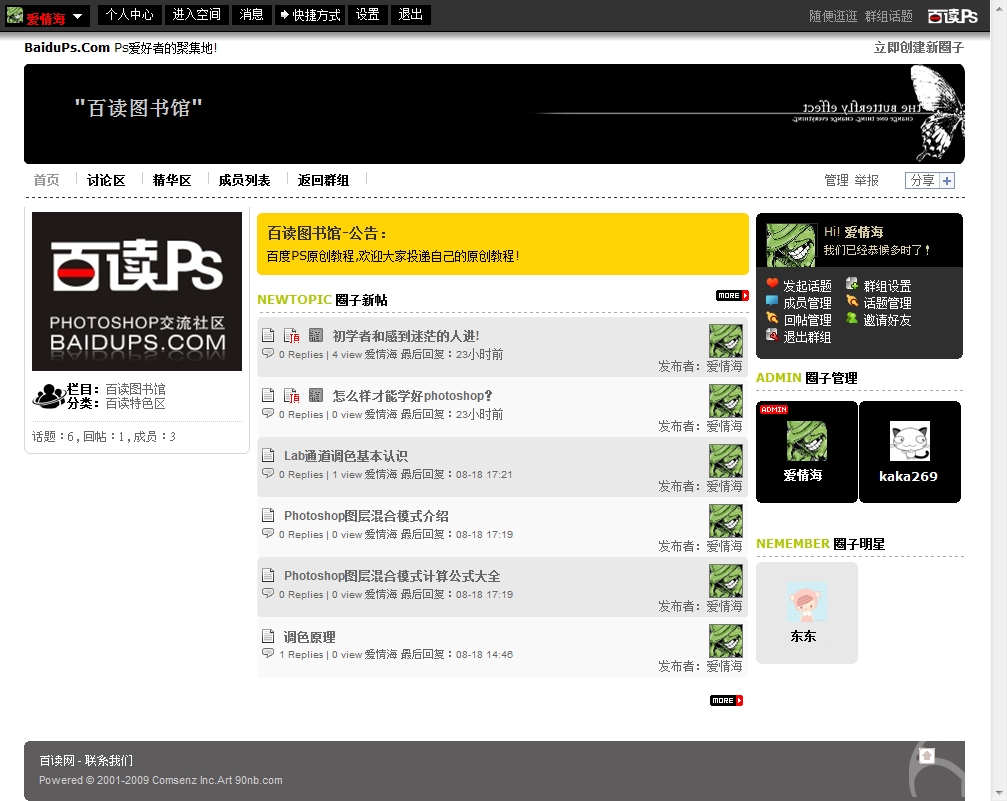Screen dimensions: 1007x801
Task: Click 成员管理 icon
Action: tap(772, 300)
